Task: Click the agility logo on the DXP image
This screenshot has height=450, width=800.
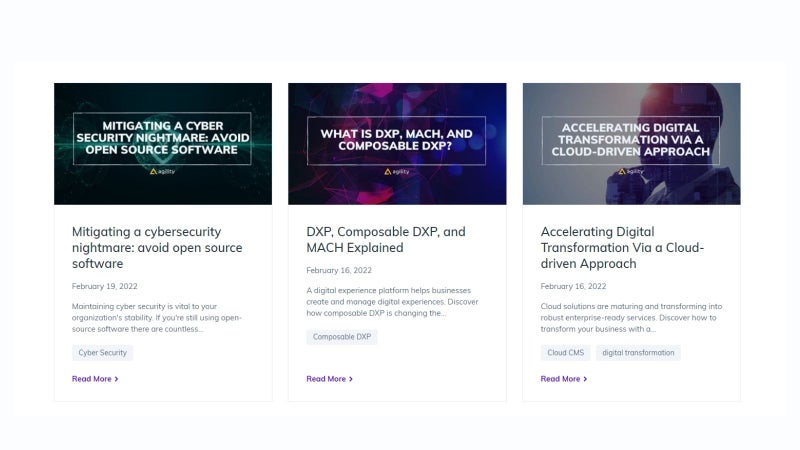Action: pos(396,171)
